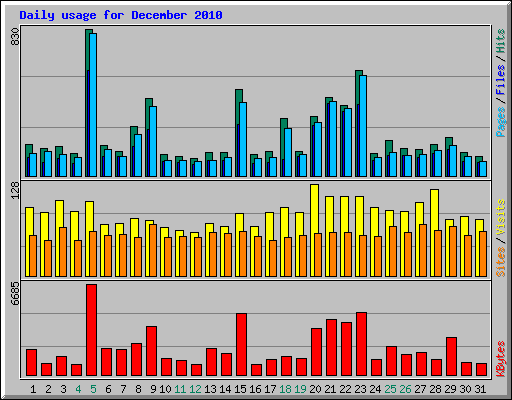The image size is (512, 400).
Task: Click green weekend day 19 label
Action: tap(300, 389)
